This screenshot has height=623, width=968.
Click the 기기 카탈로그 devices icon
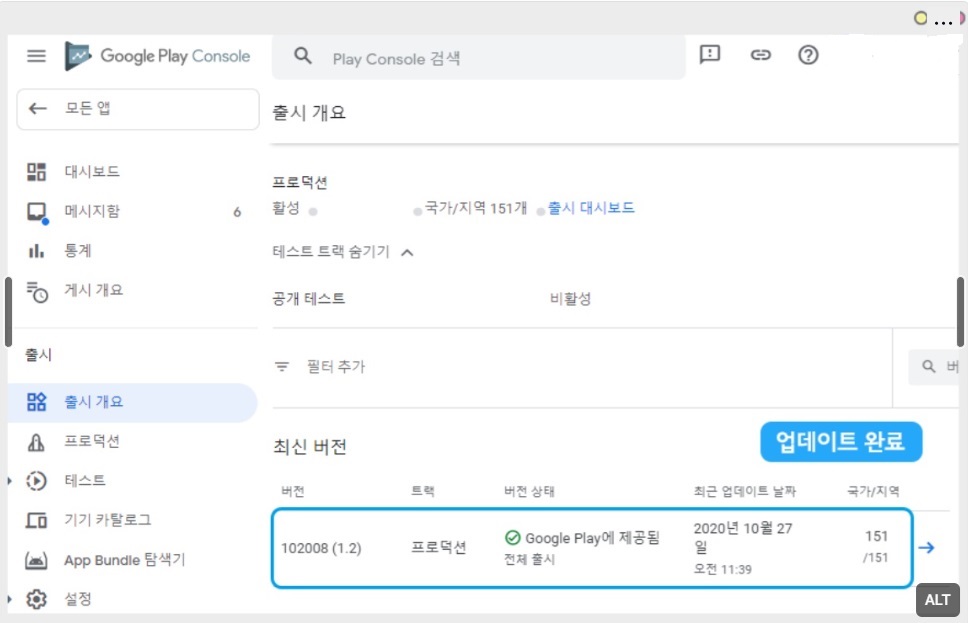coord(36,521)
